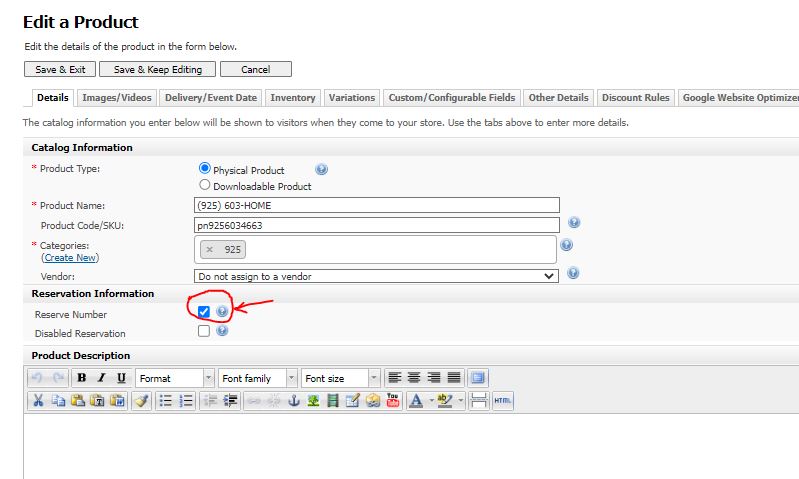Click the text color A icon

(416, 401)
